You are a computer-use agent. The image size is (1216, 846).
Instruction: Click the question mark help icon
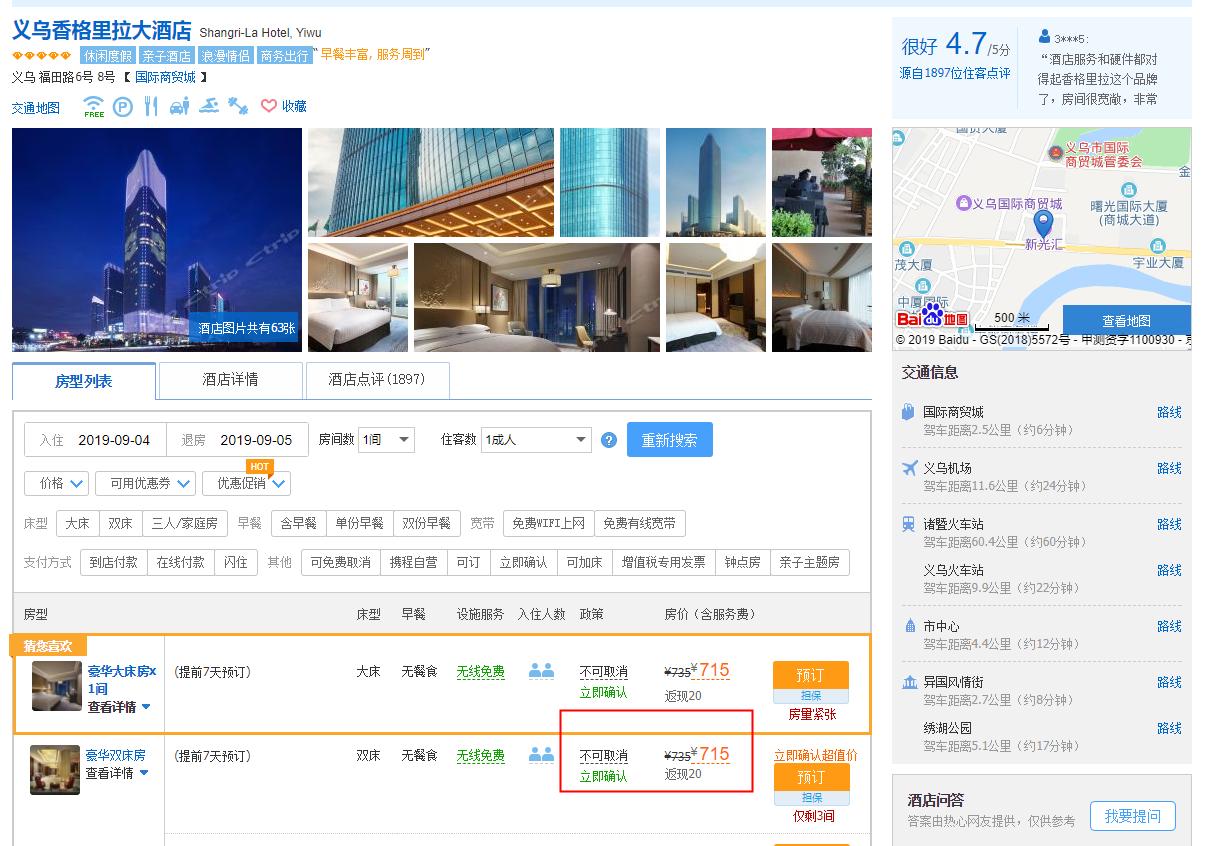pyautogui.click(x=609, y=439)
